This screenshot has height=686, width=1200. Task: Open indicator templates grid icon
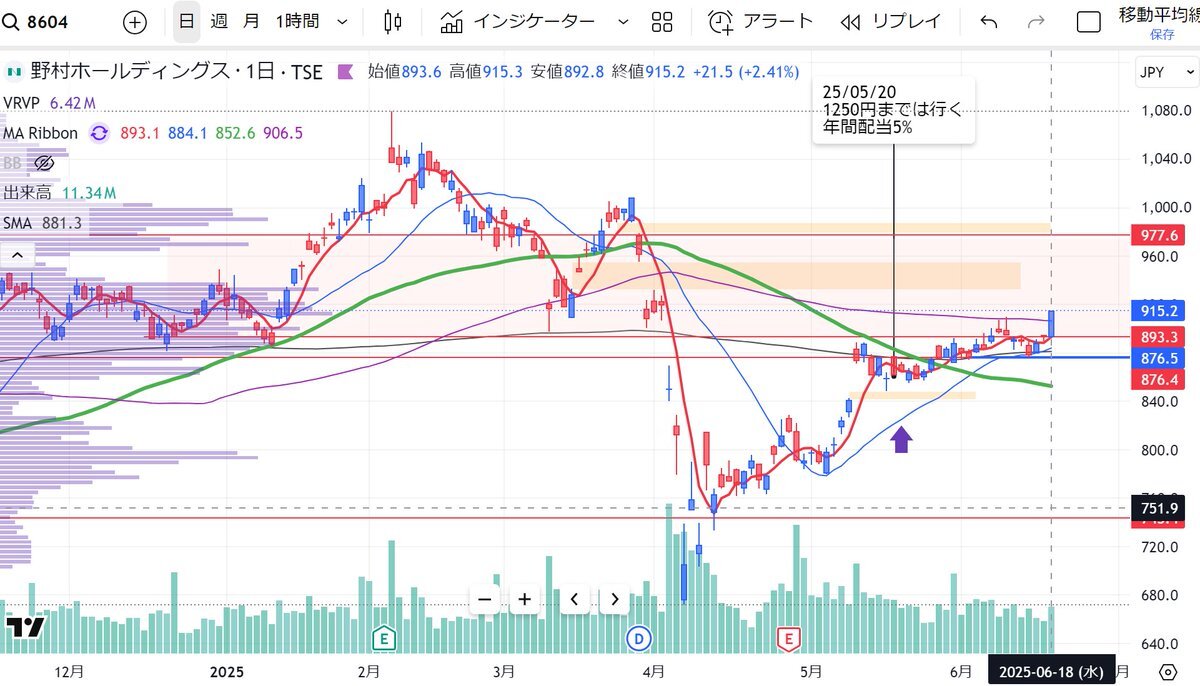point(662,22)
